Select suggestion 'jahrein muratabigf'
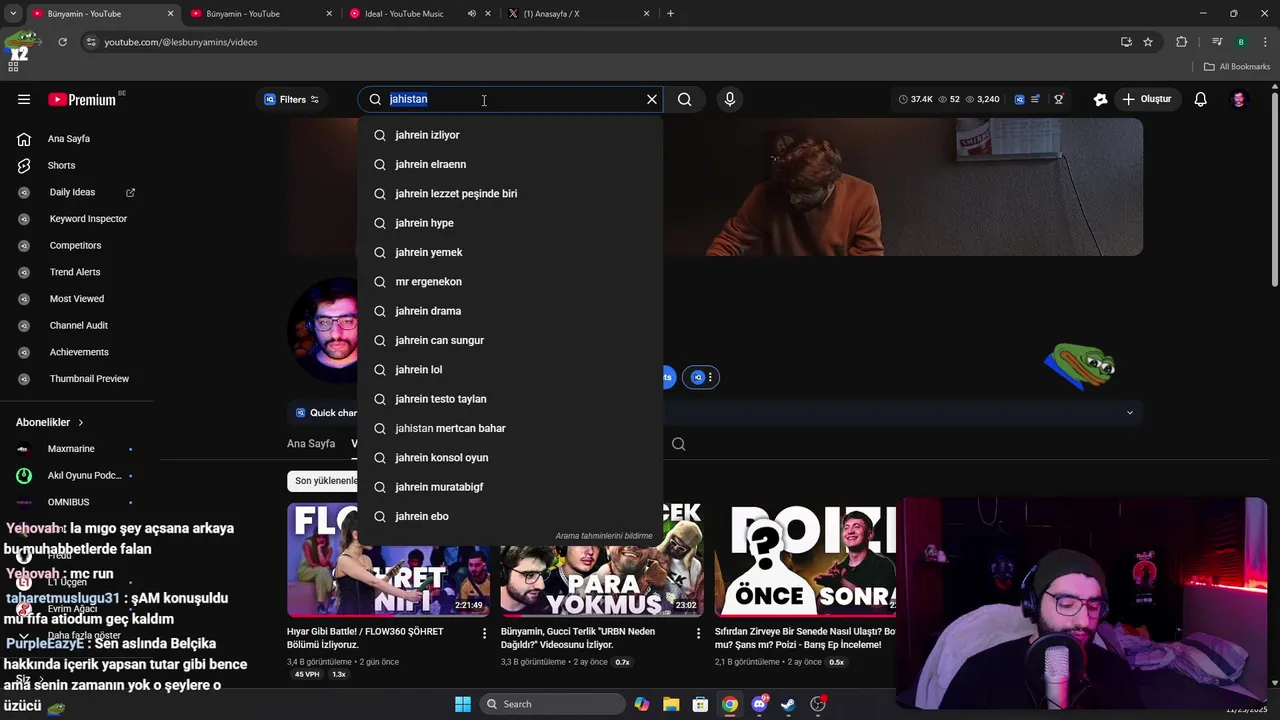This screenshot has width=1280, height=720. pos(510,487)
